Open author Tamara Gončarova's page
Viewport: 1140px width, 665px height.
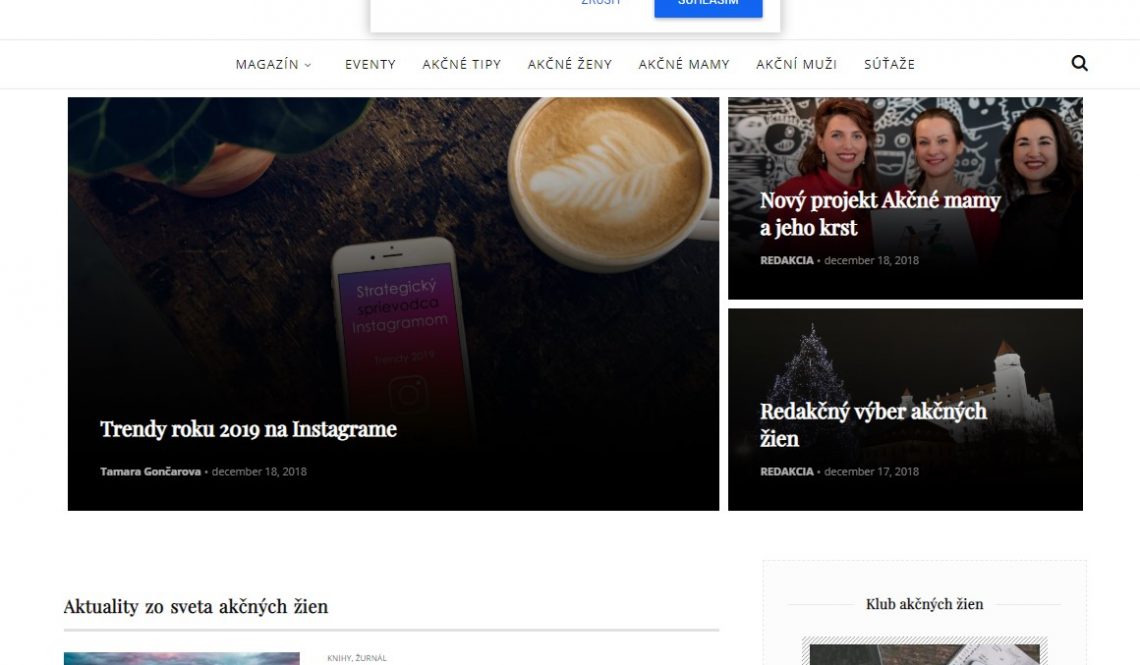pos(150,471)
